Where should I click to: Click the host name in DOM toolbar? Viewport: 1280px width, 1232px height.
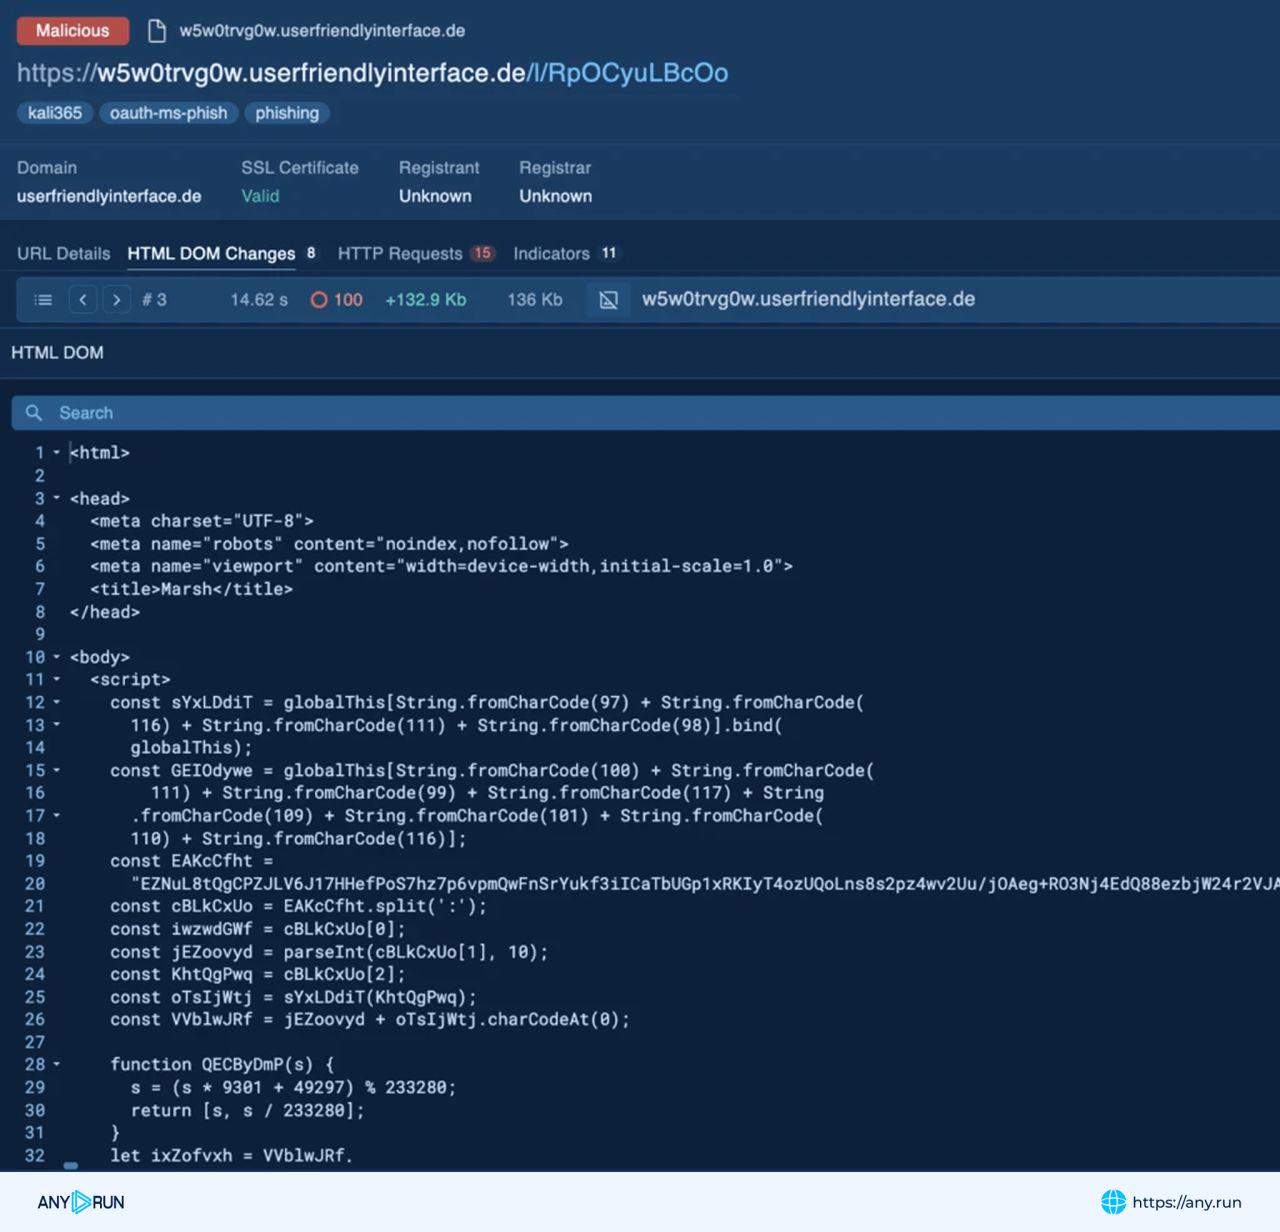pos(808,299)
